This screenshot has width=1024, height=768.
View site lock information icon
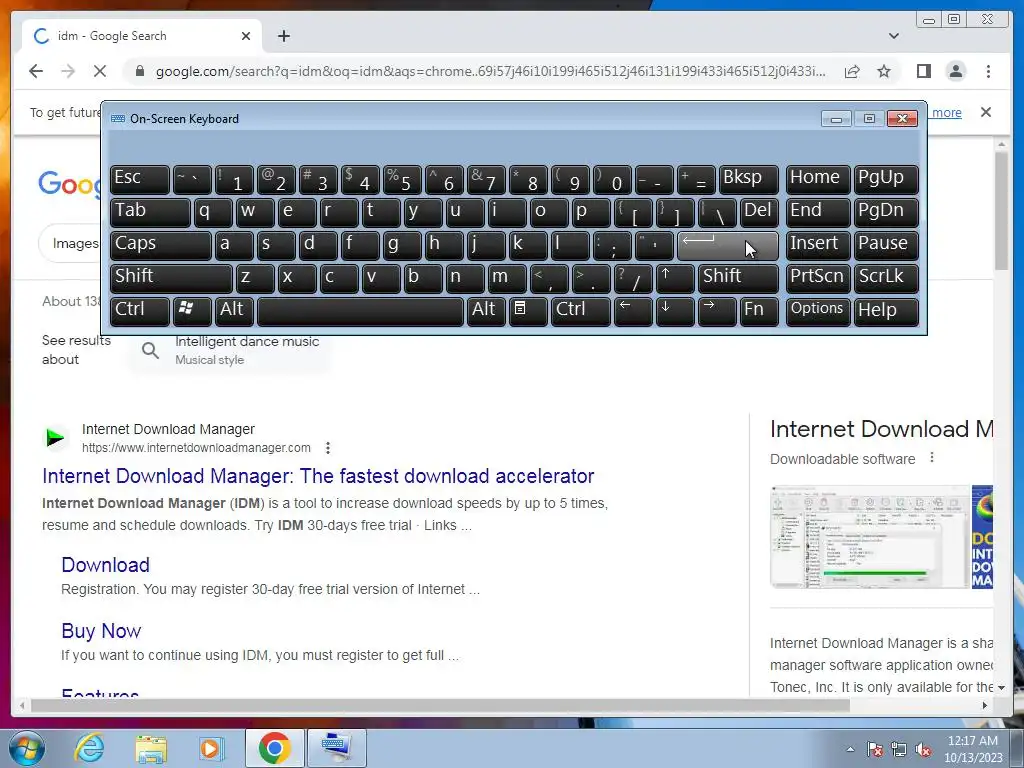[x=139, y=71]
